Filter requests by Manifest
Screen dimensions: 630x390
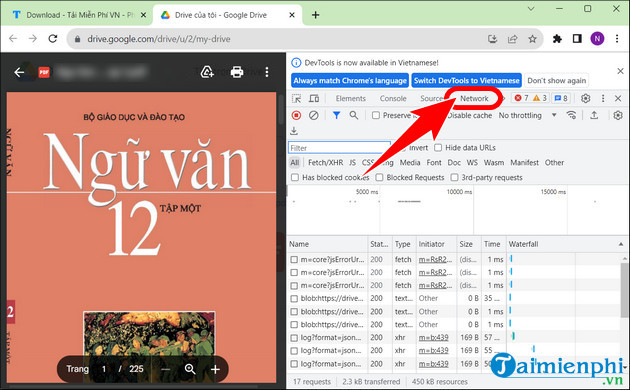[x=524, y=163]
